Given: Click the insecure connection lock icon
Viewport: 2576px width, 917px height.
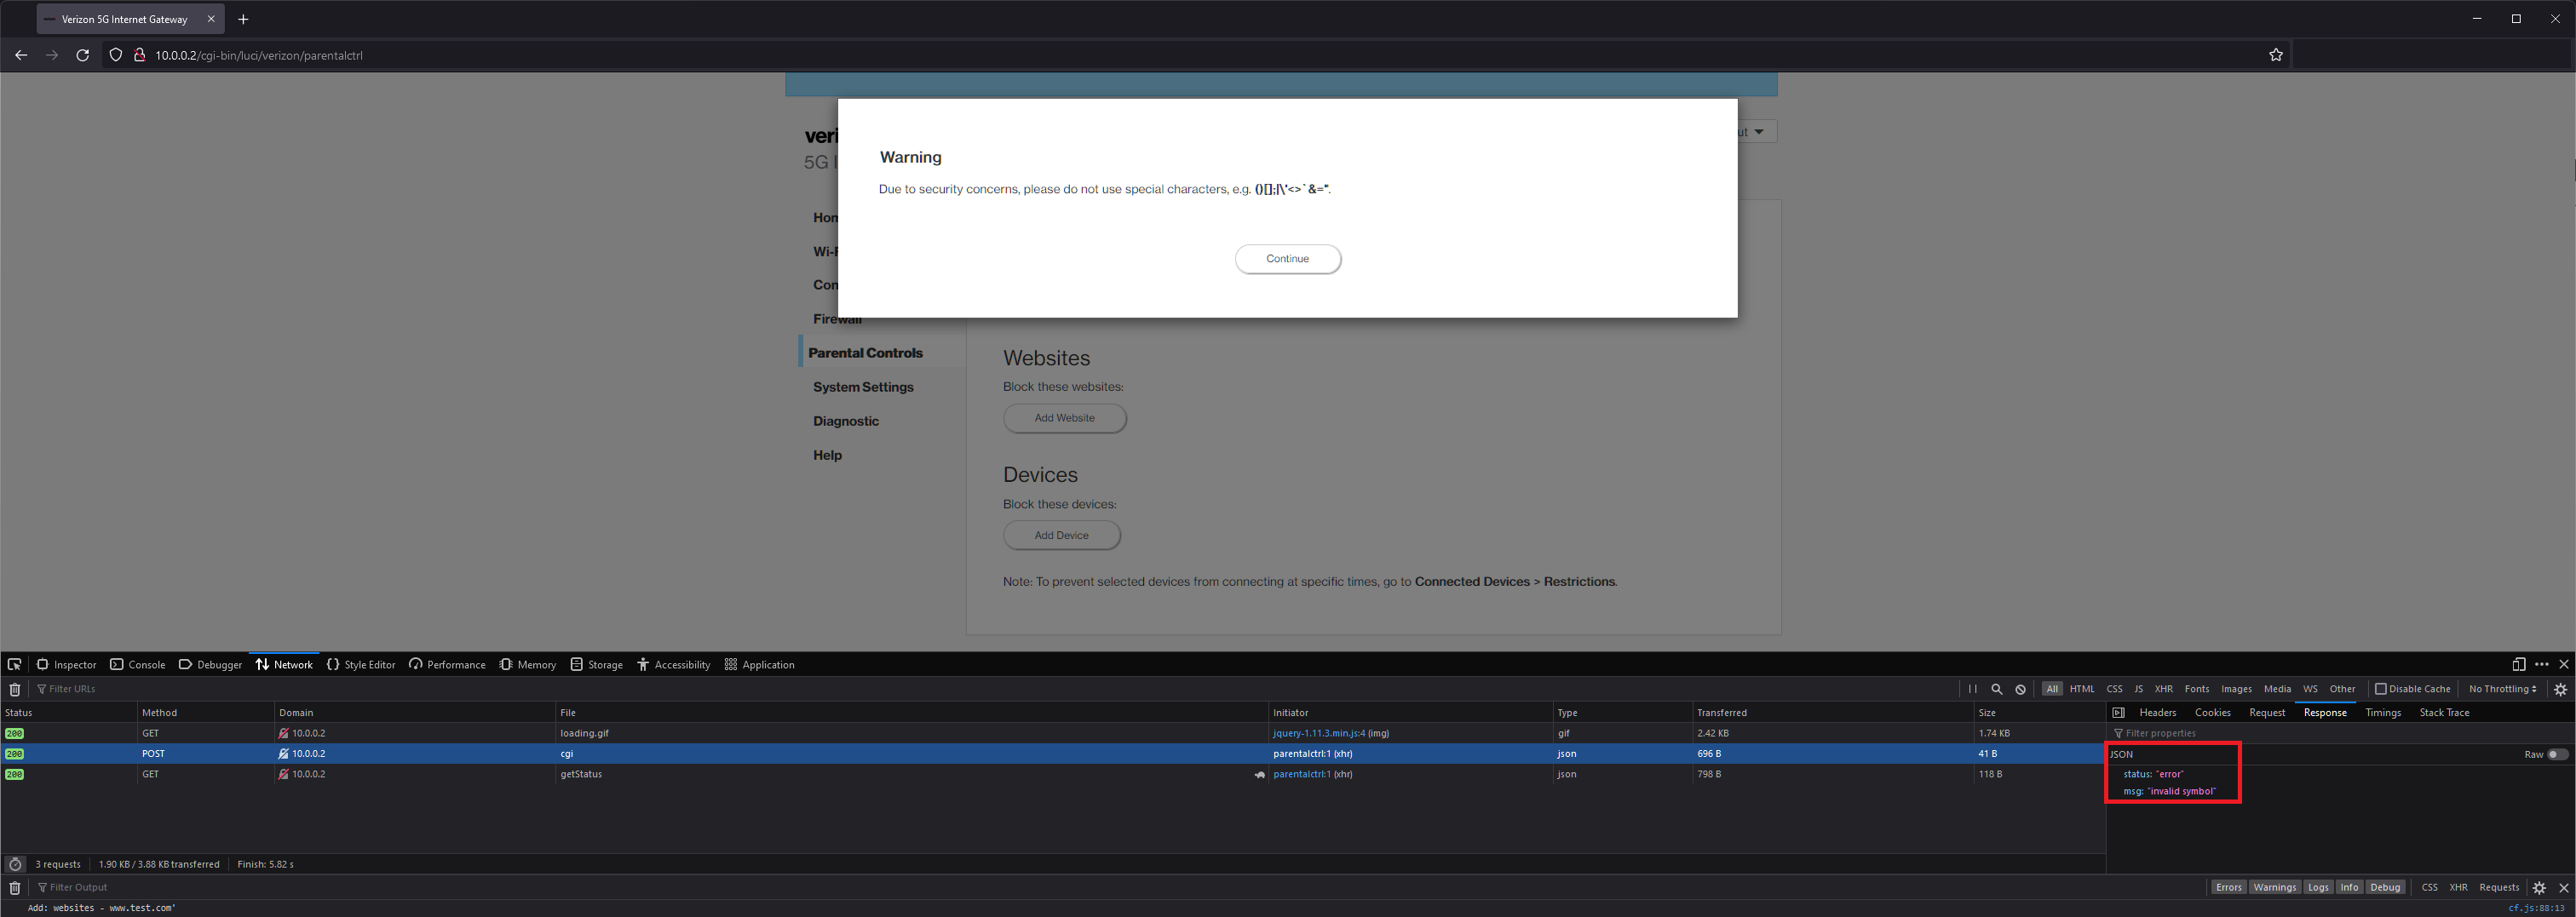Looking at the screenshot, I should tap(139, 55).
